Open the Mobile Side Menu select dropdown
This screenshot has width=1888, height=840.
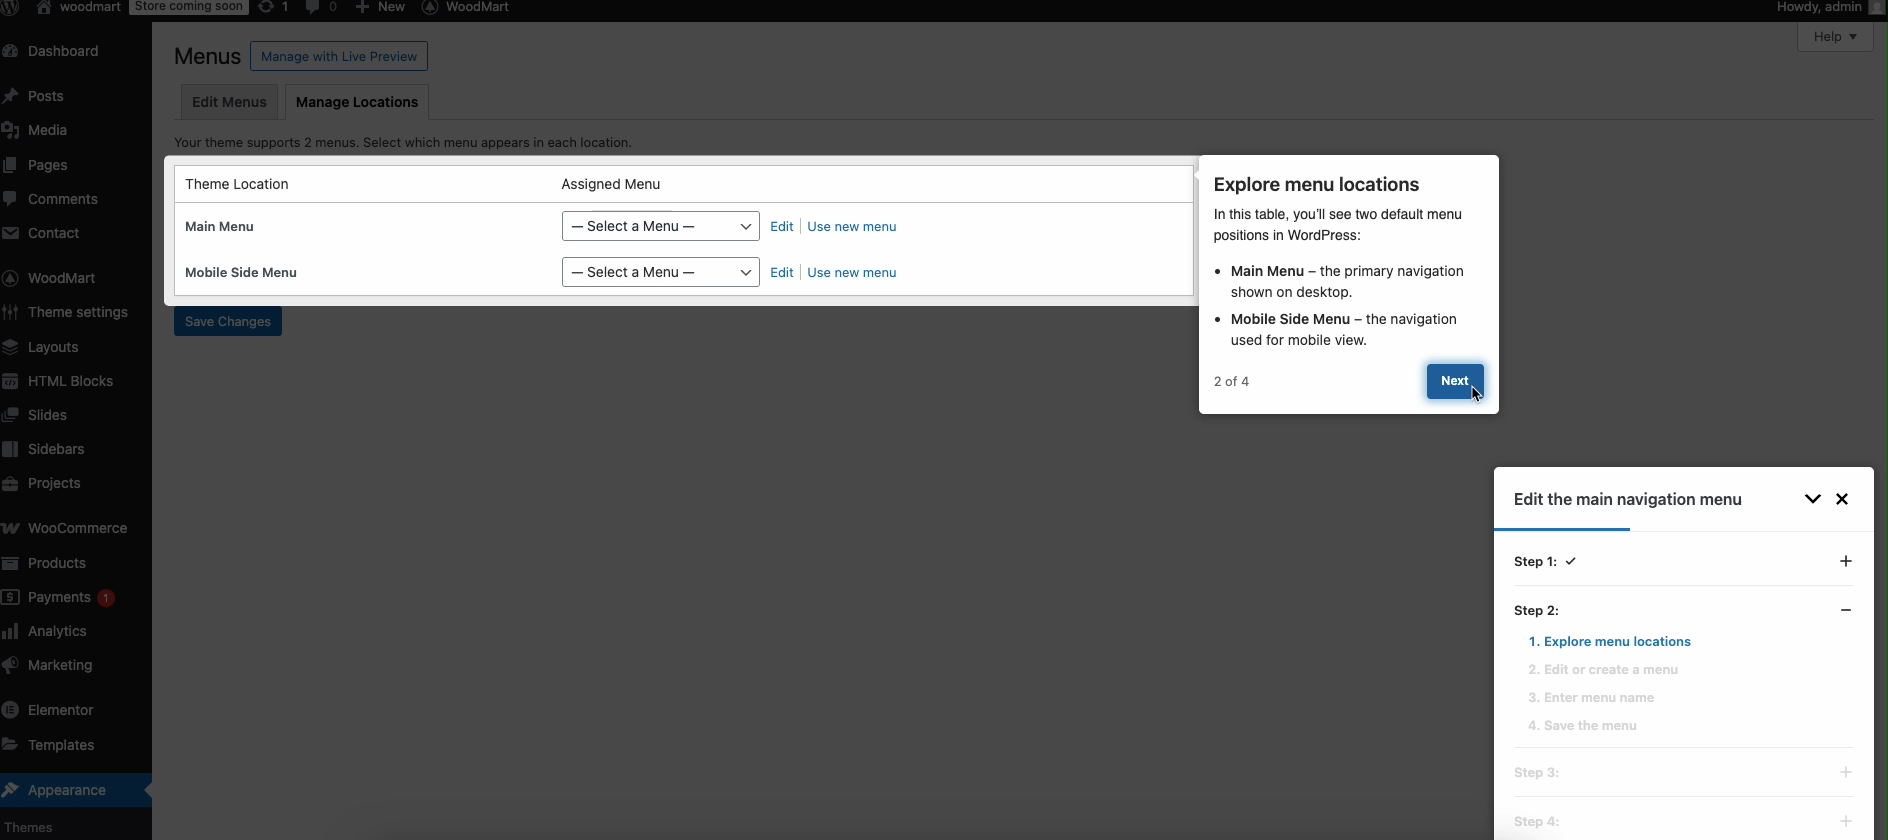point(660,272)
